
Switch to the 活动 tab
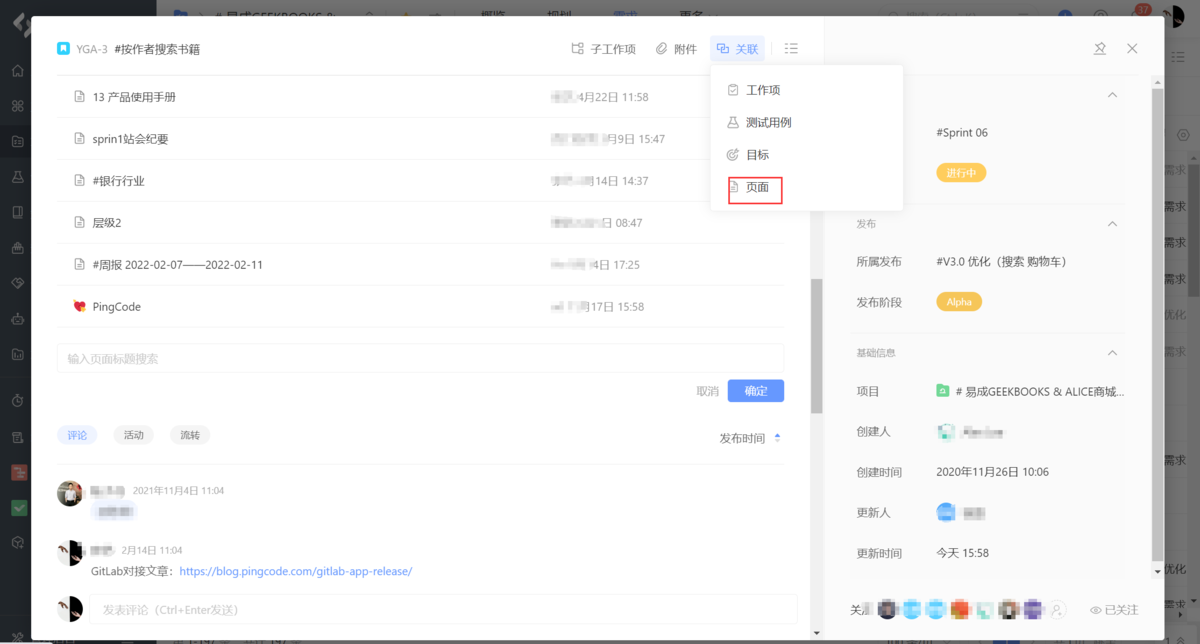tap(133, 435)
